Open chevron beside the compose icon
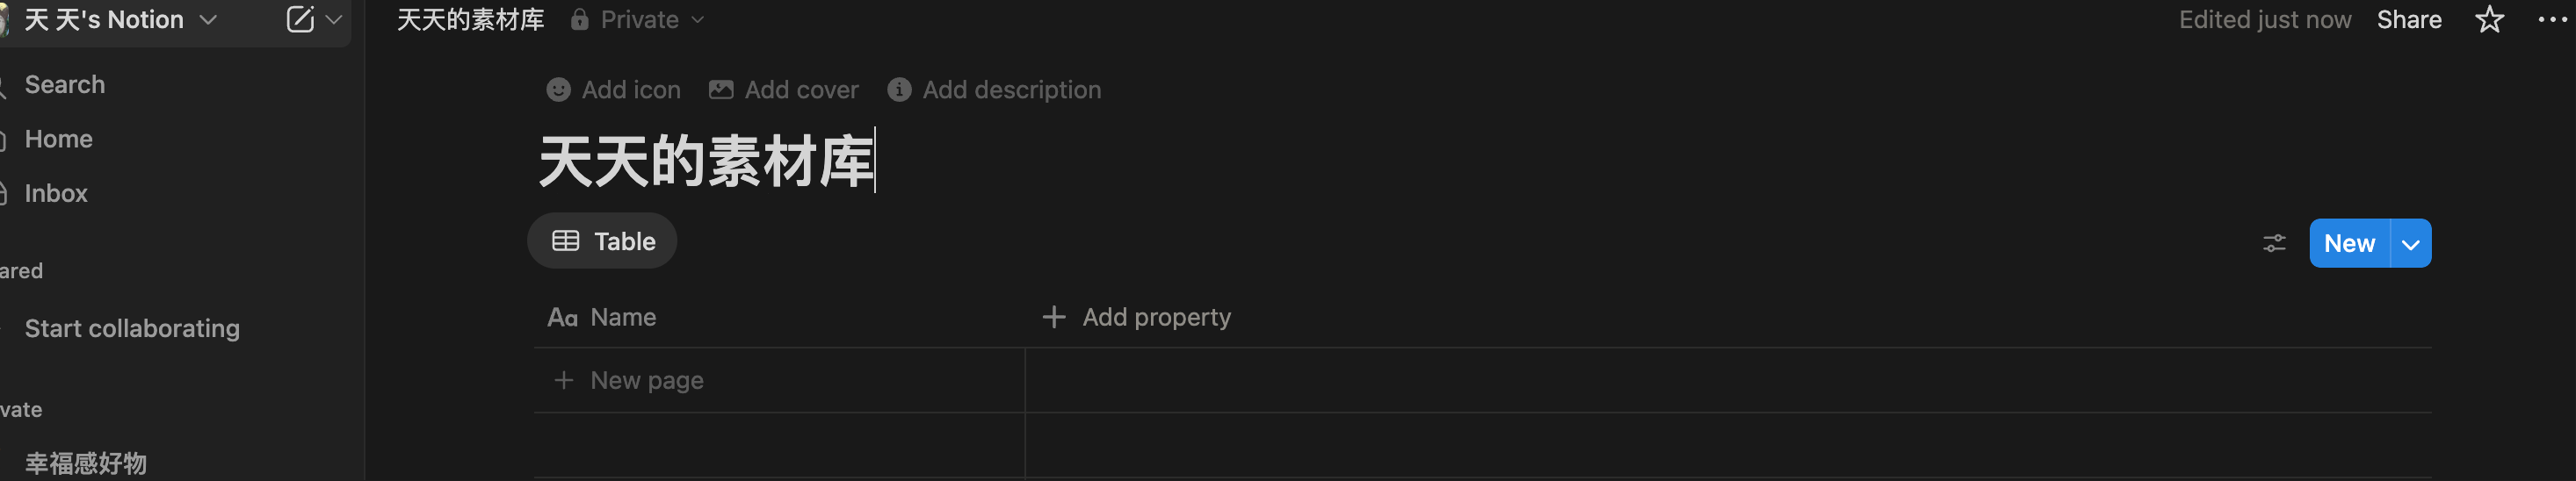This screenshot has height=481, width=2576. click(x=334, y=19)
